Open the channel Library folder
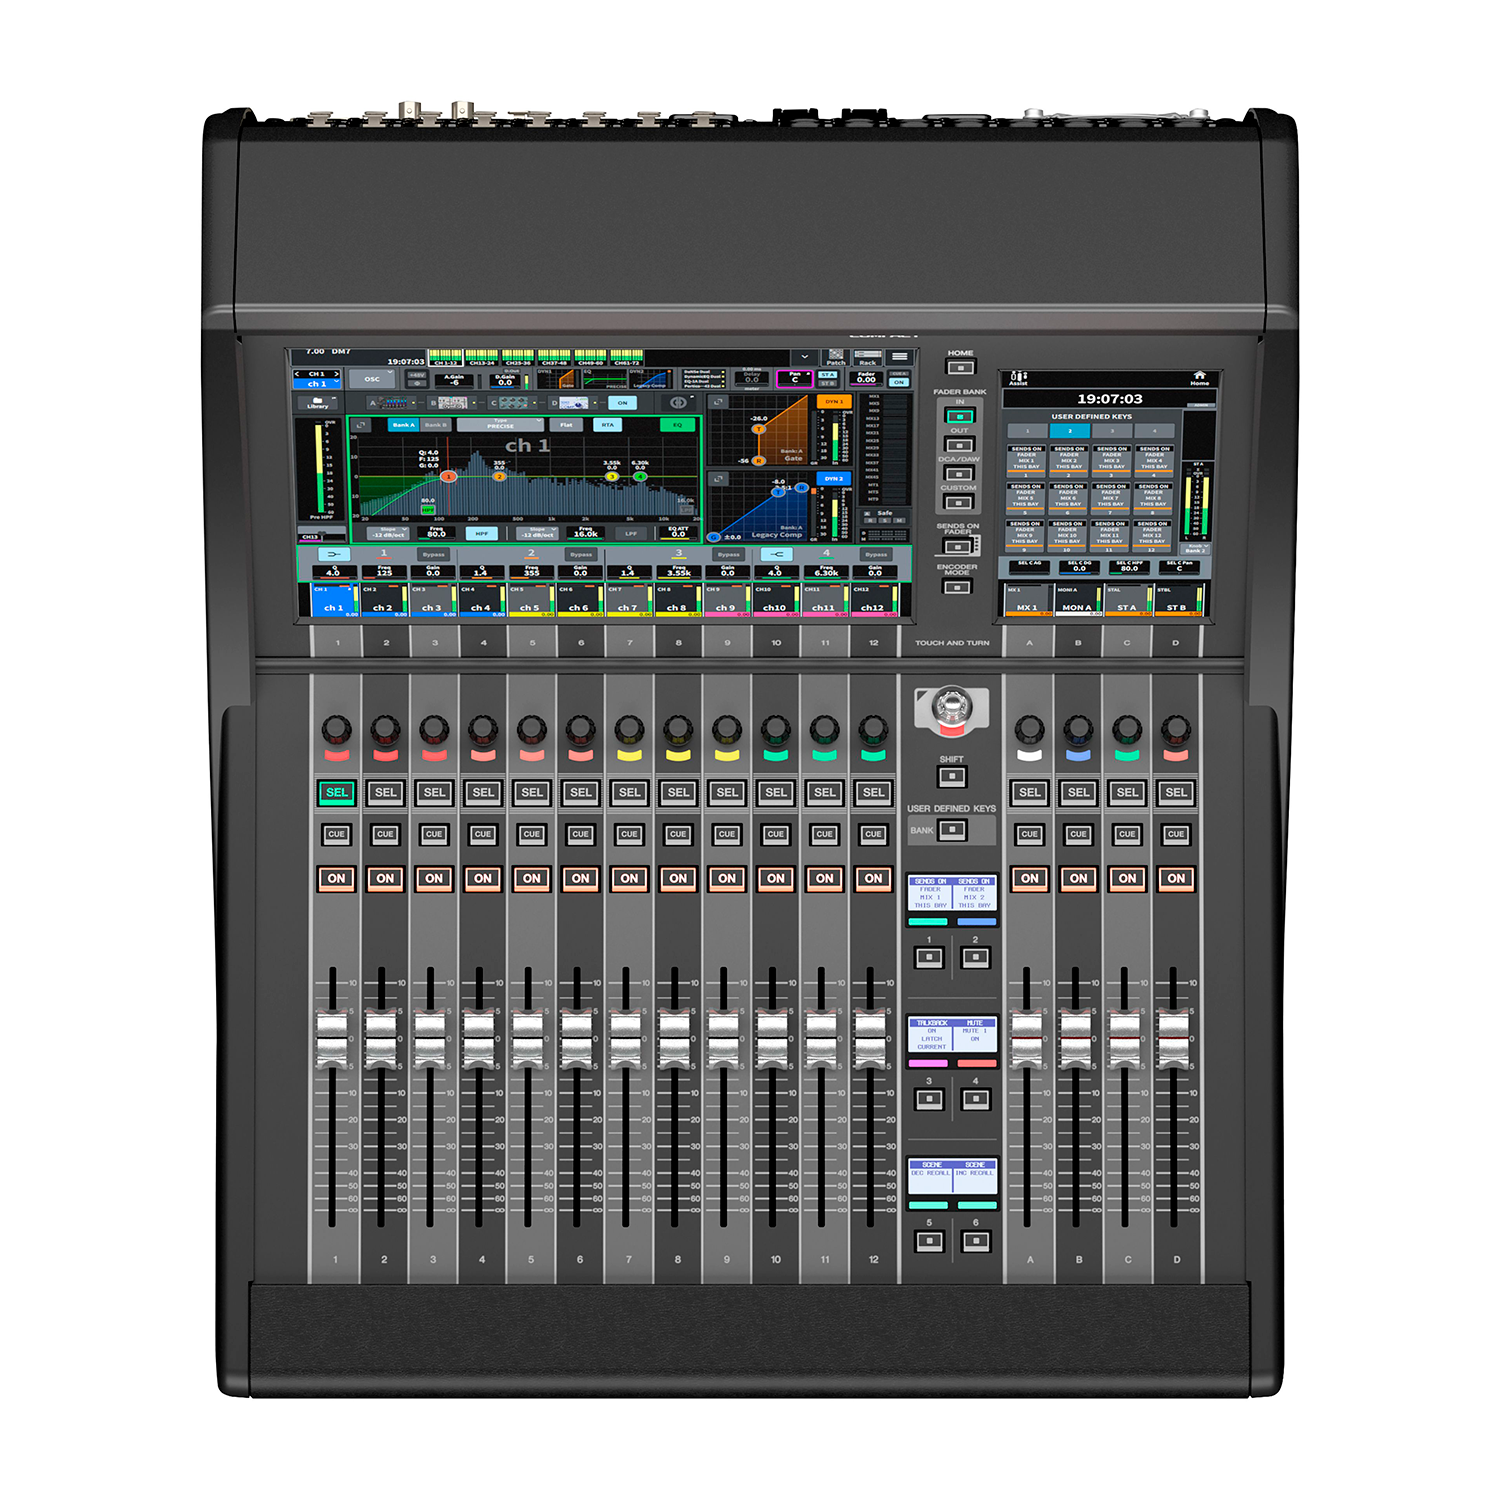Screen dimensions: 1500x1500 pos(318,402)
